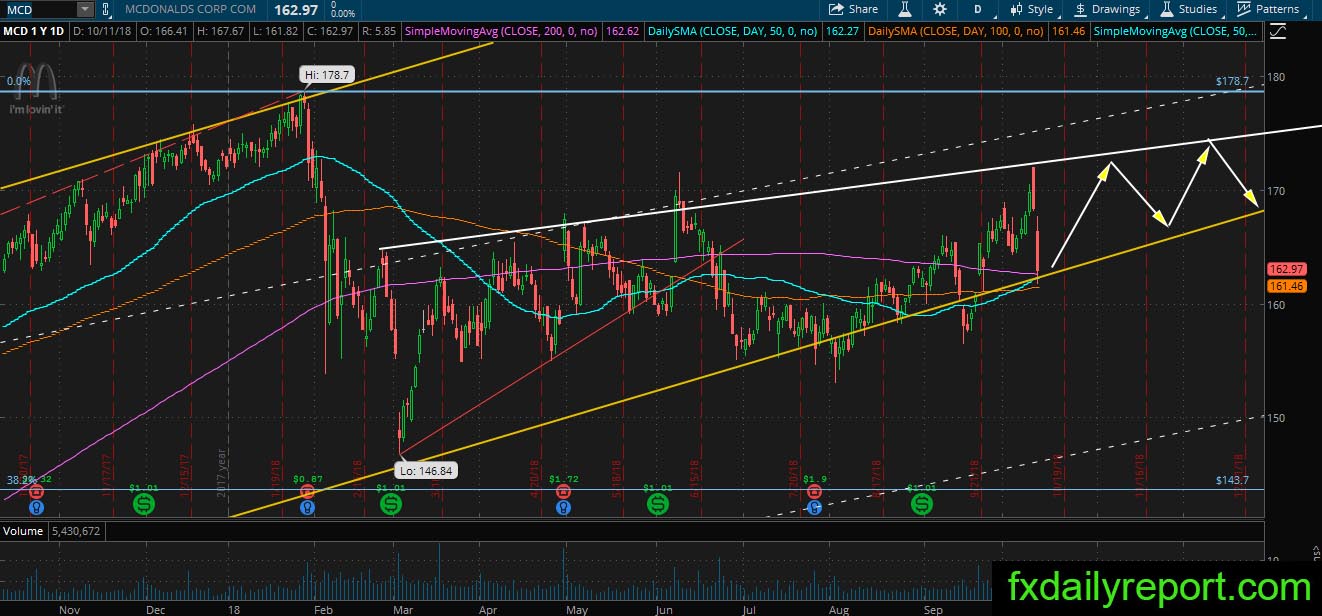Click the blue lightbulb icon in late July
The width and height of the screenshot is (1322, 616).
(x=815, y=507)
